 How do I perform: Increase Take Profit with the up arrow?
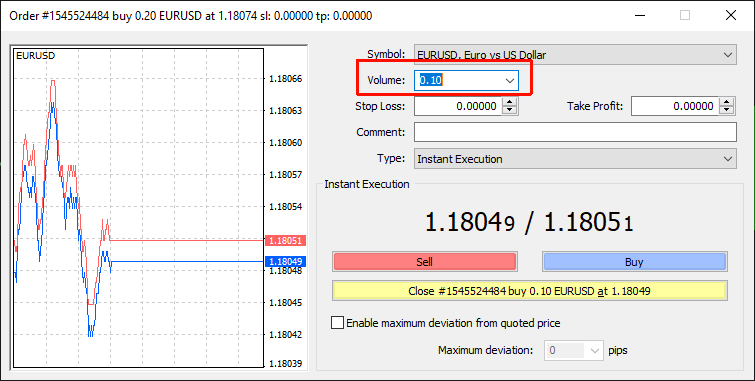coord(727,102)
